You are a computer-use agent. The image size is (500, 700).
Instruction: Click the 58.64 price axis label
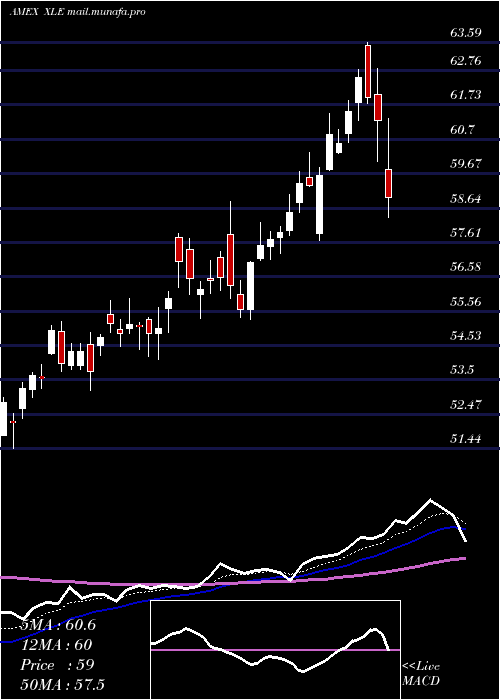pos(466,198)
